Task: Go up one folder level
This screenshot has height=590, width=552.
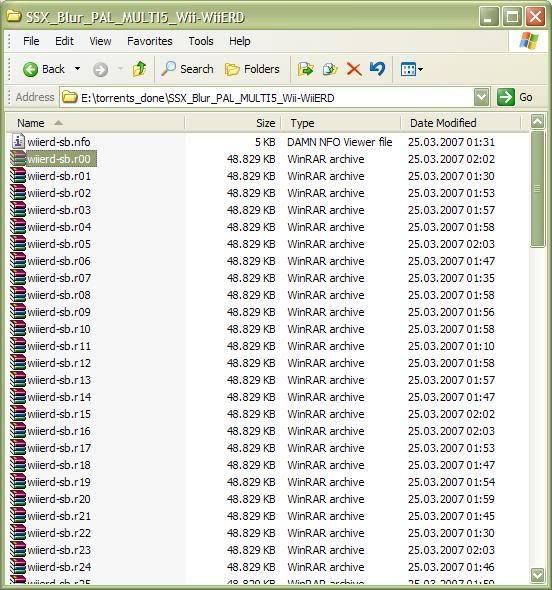Action: 139,69
